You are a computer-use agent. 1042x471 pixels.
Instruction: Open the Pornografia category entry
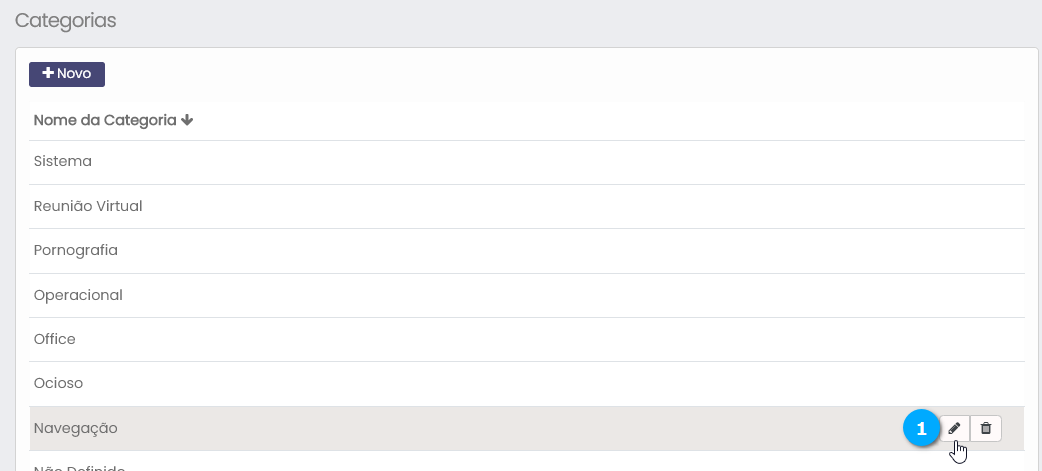pos(76,250)
